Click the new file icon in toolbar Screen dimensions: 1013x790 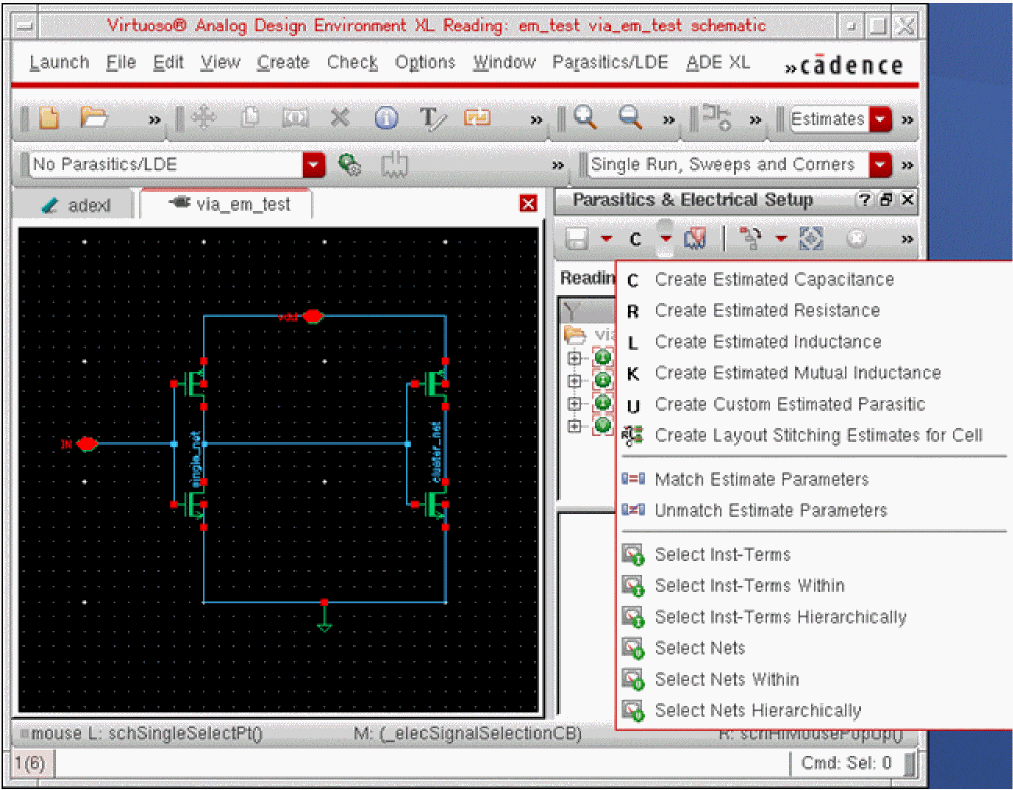(x=49, y=119)
